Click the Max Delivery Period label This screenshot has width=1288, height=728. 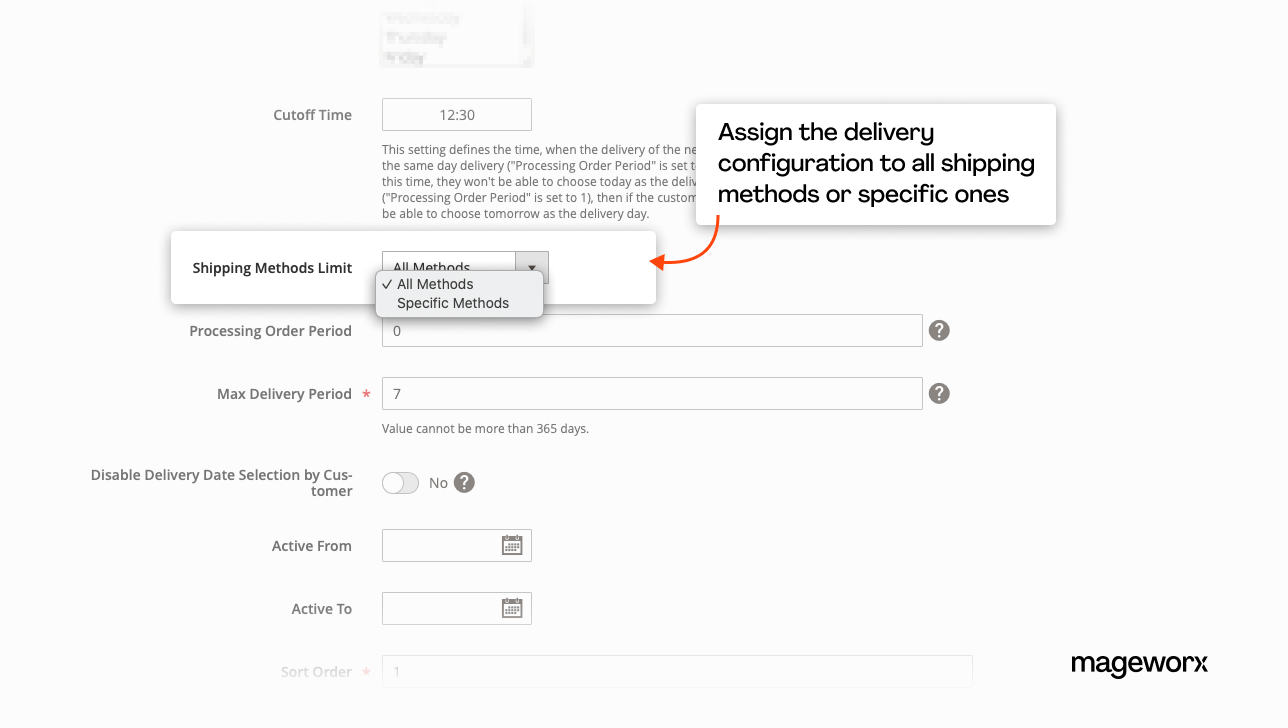coord(284,394)
